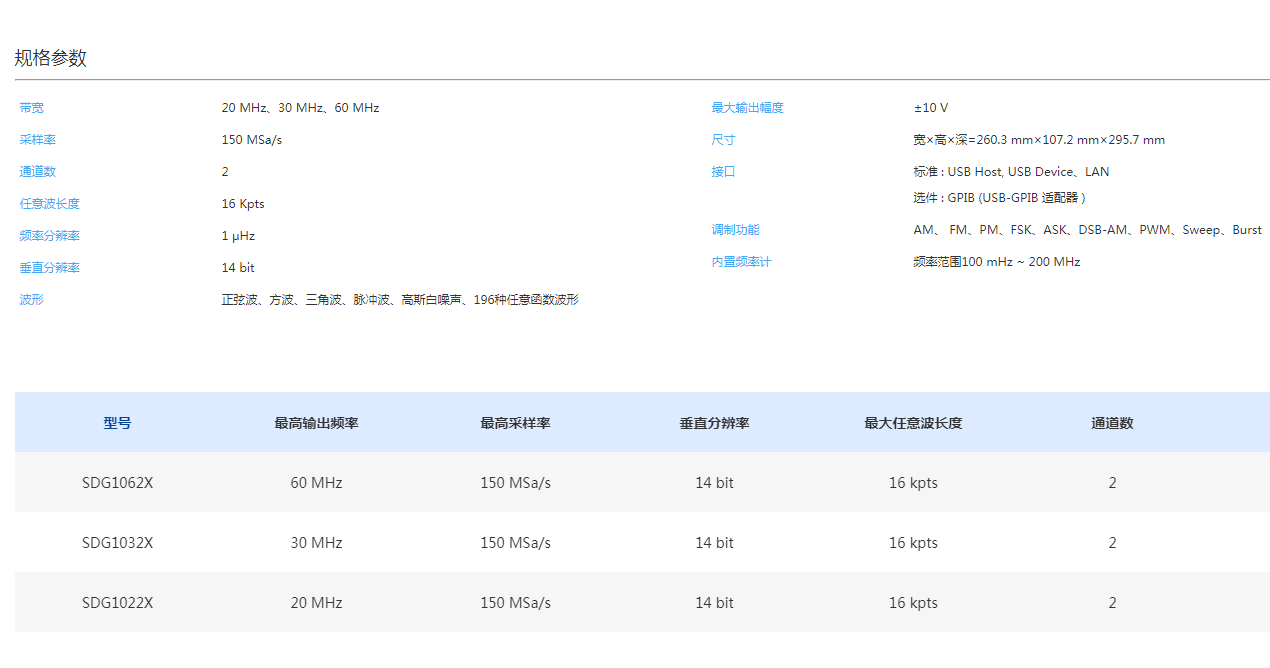Click the 规格参数 section heading
Image resolution: width=1270 pixels, height=668 pixels.
point(49,58)
